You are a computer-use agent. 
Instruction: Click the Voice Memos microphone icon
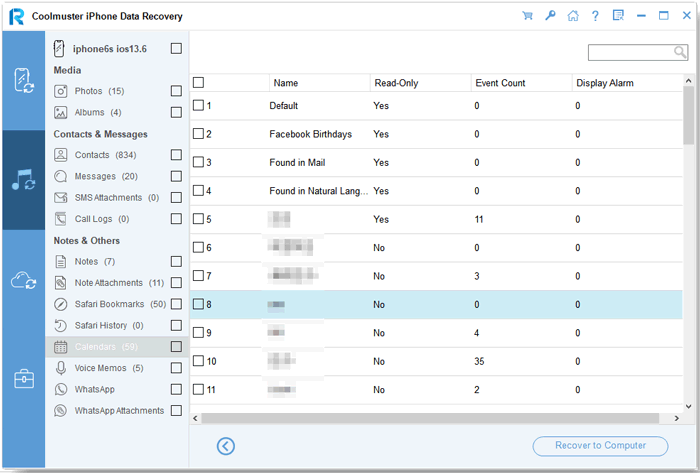click(60, 368)
